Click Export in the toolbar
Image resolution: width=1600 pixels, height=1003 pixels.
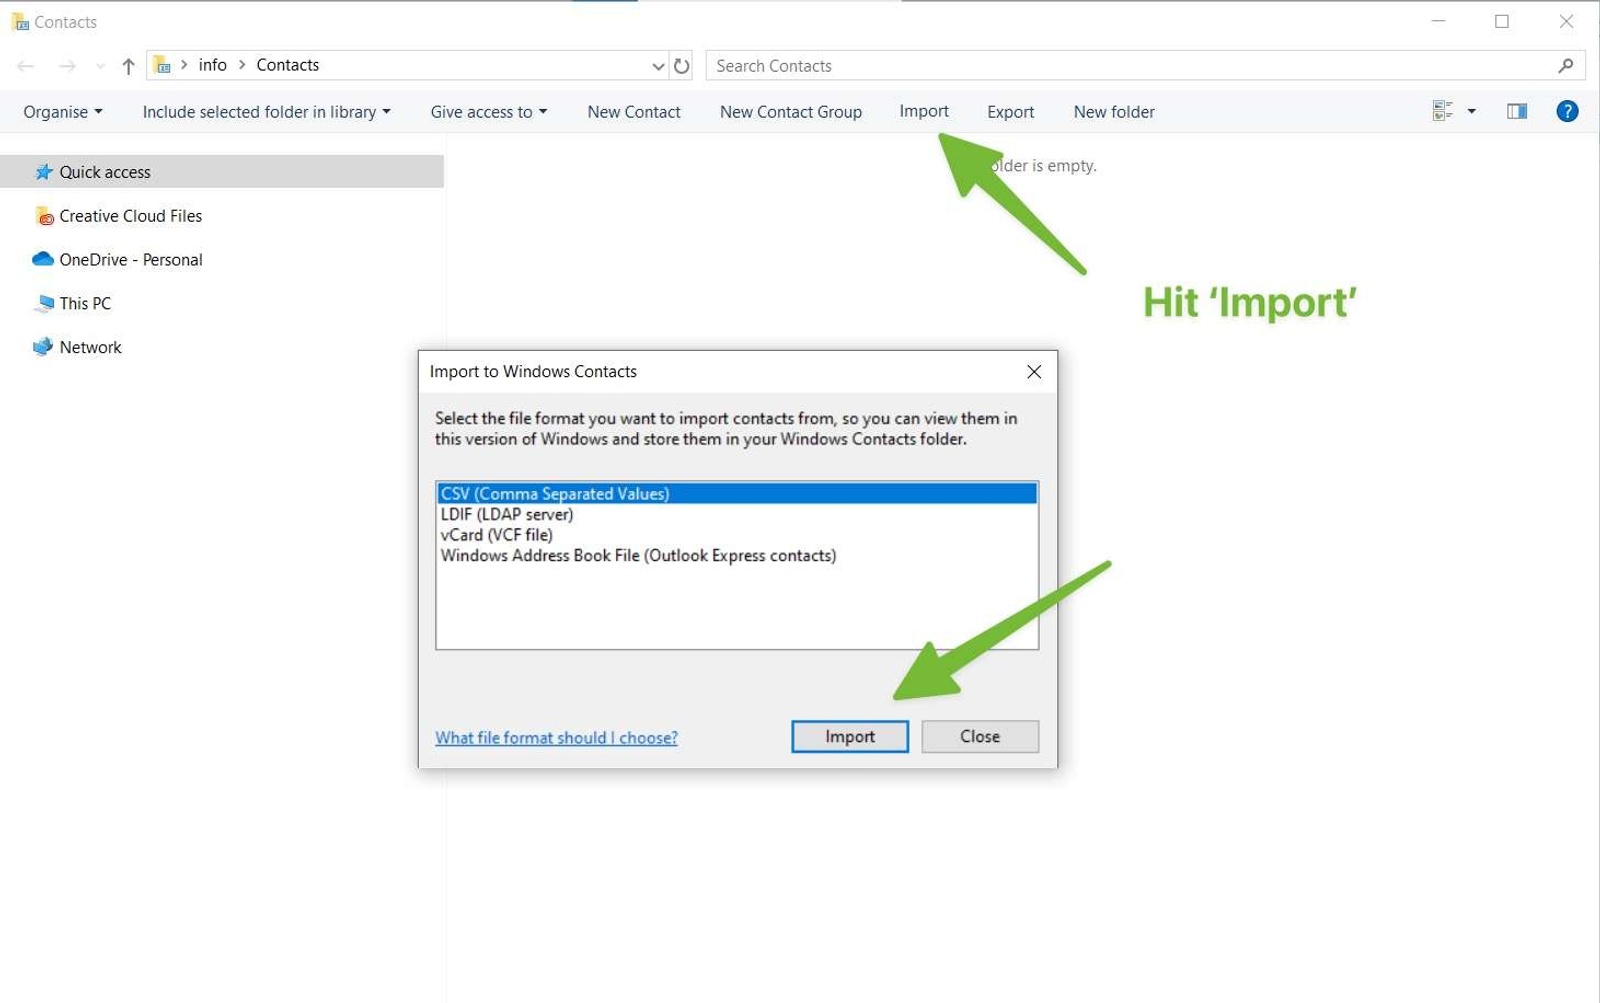tap(1010, 112)
